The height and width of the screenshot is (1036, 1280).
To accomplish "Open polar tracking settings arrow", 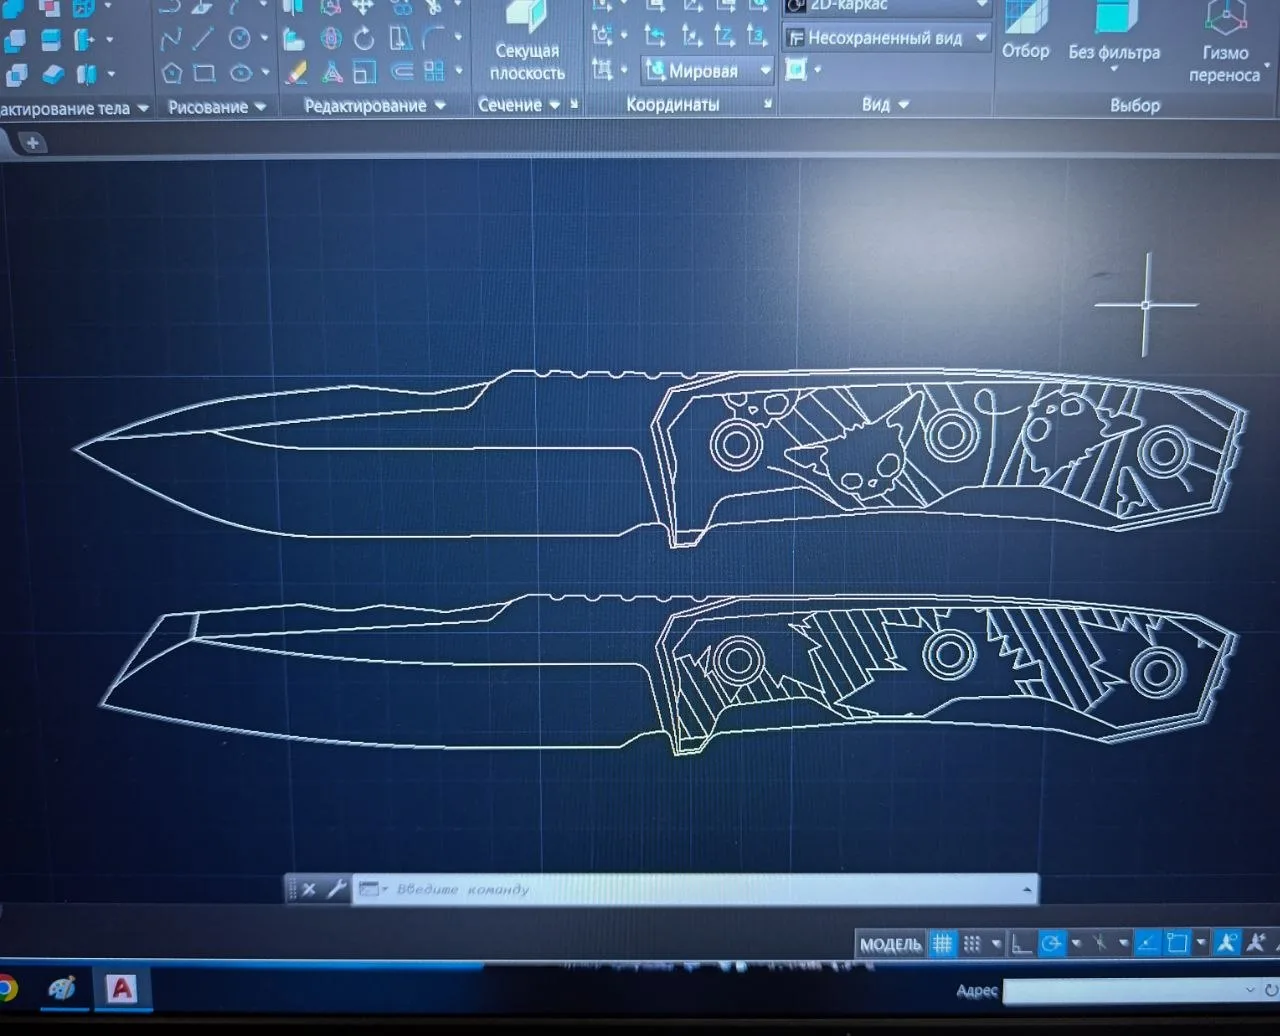I will (1076, 943).
